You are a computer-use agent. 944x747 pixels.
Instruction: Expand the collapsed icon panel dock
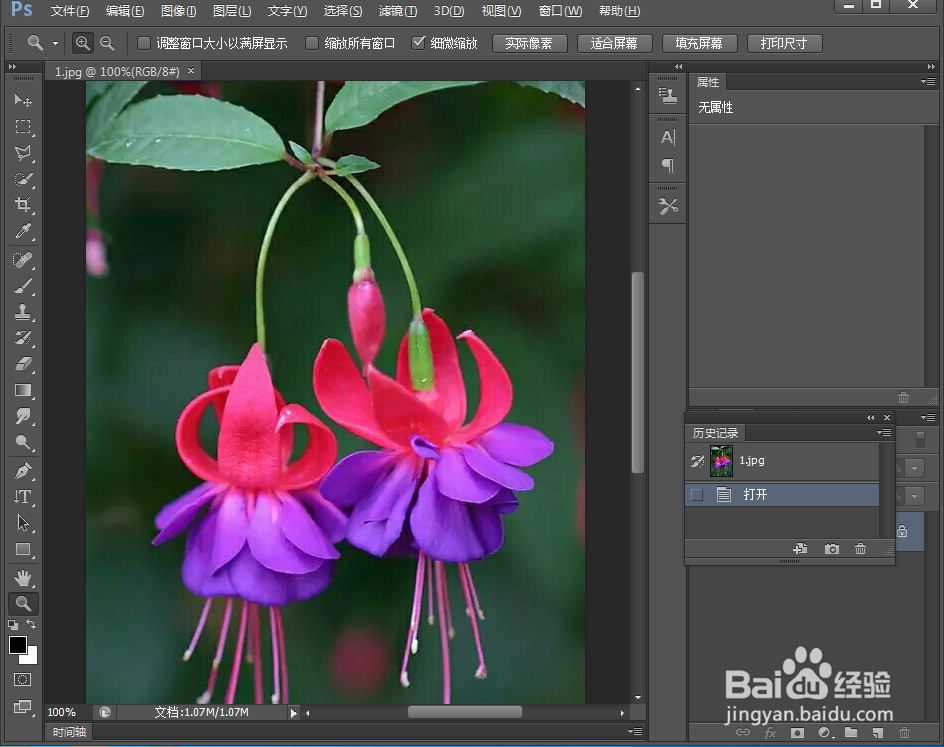(x=678, y=66)
